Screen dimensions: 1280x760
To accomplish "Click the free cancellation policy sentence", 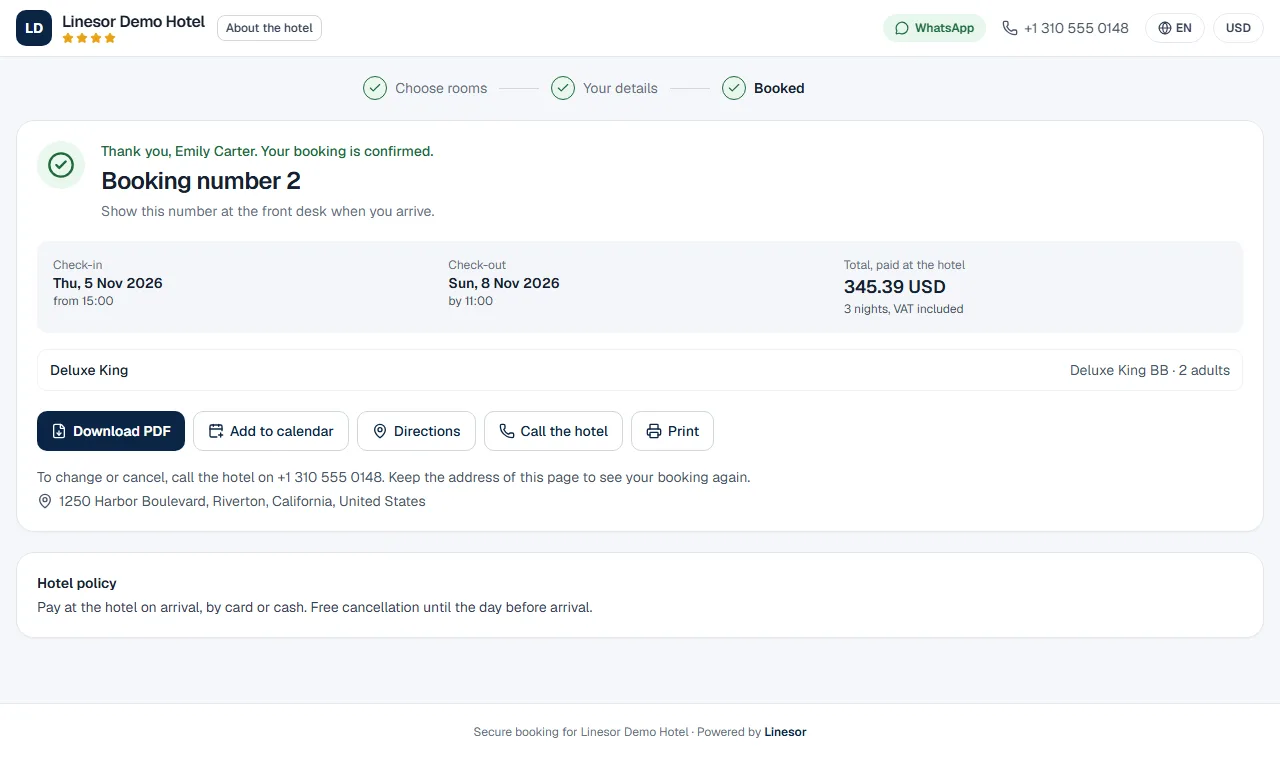I will point(452,607).
